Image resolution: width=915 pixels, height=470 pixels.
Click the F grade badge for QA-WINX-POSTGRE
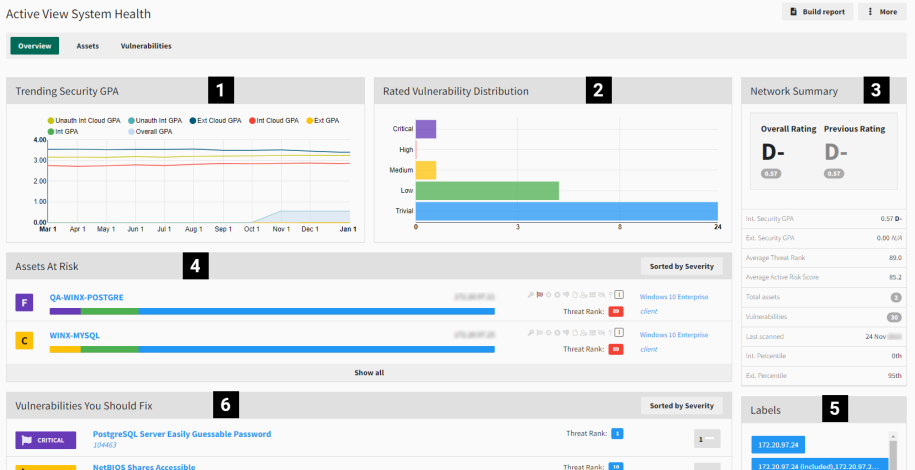tap(25, 301)
